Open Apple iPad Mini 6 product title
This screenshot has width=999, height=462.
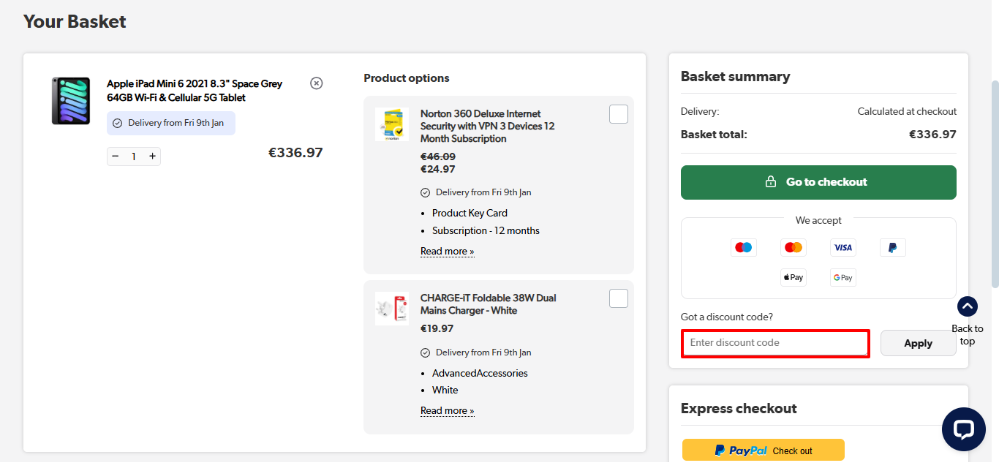pyautogui.click(x=194, y=90)
